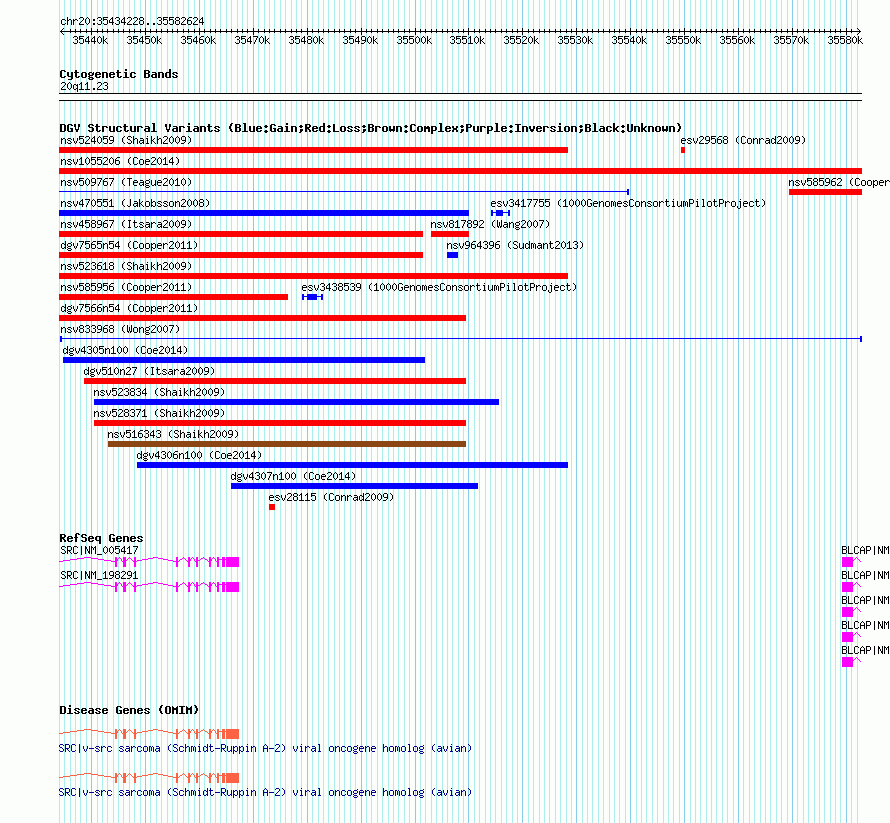Select the 20q11.23 band label
890x823 pixels.
pos(84,86)
